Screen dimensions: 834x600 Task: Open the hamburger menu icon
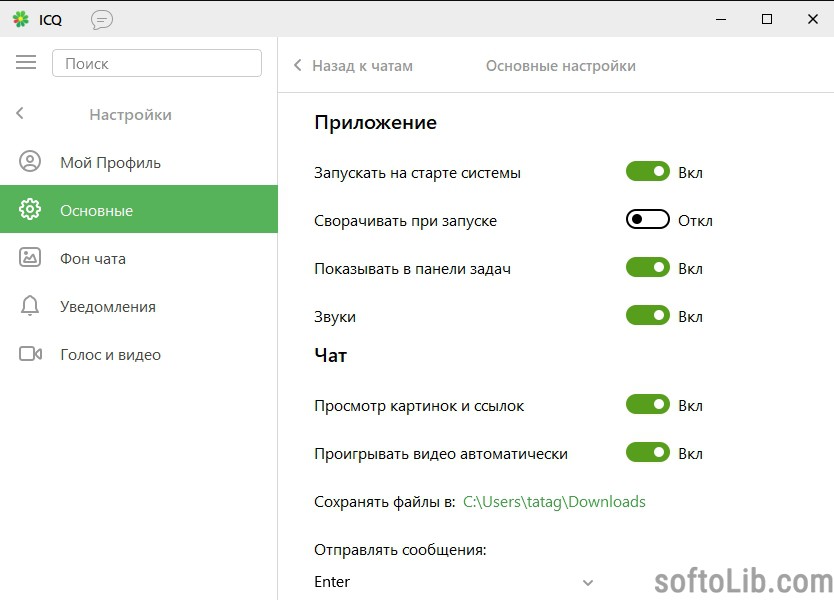click(x=26, y=63)
